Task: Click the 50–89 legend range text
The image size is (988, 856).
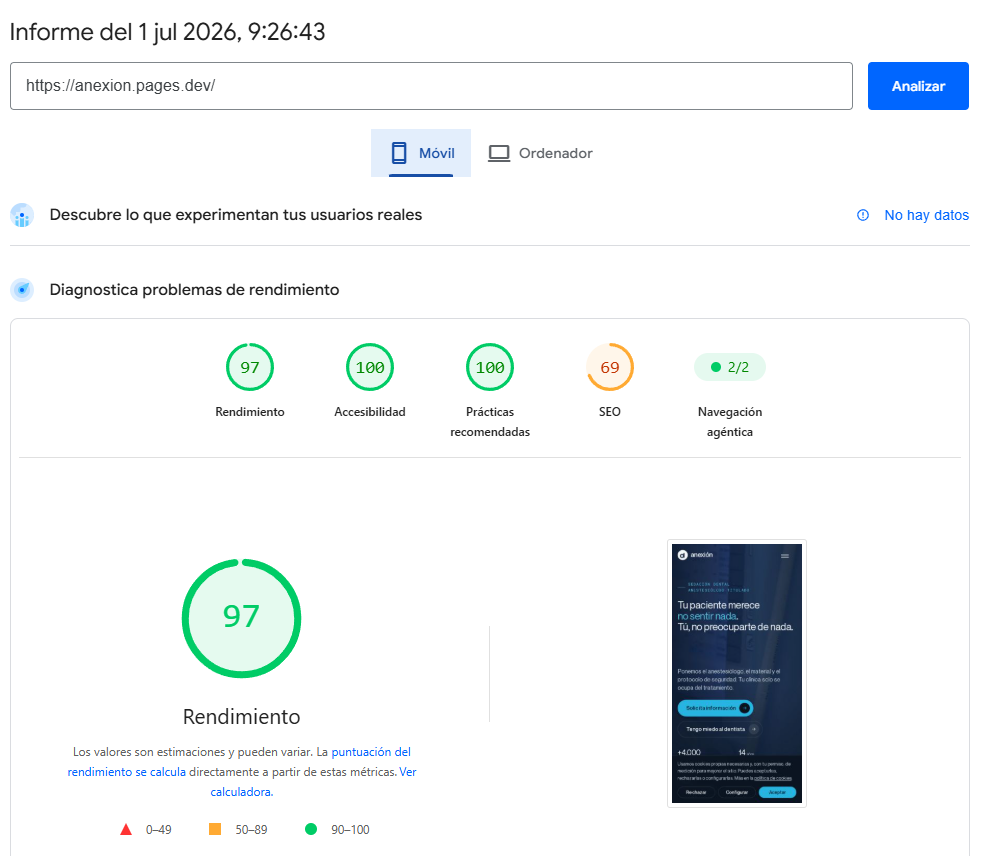Action: 251,830
